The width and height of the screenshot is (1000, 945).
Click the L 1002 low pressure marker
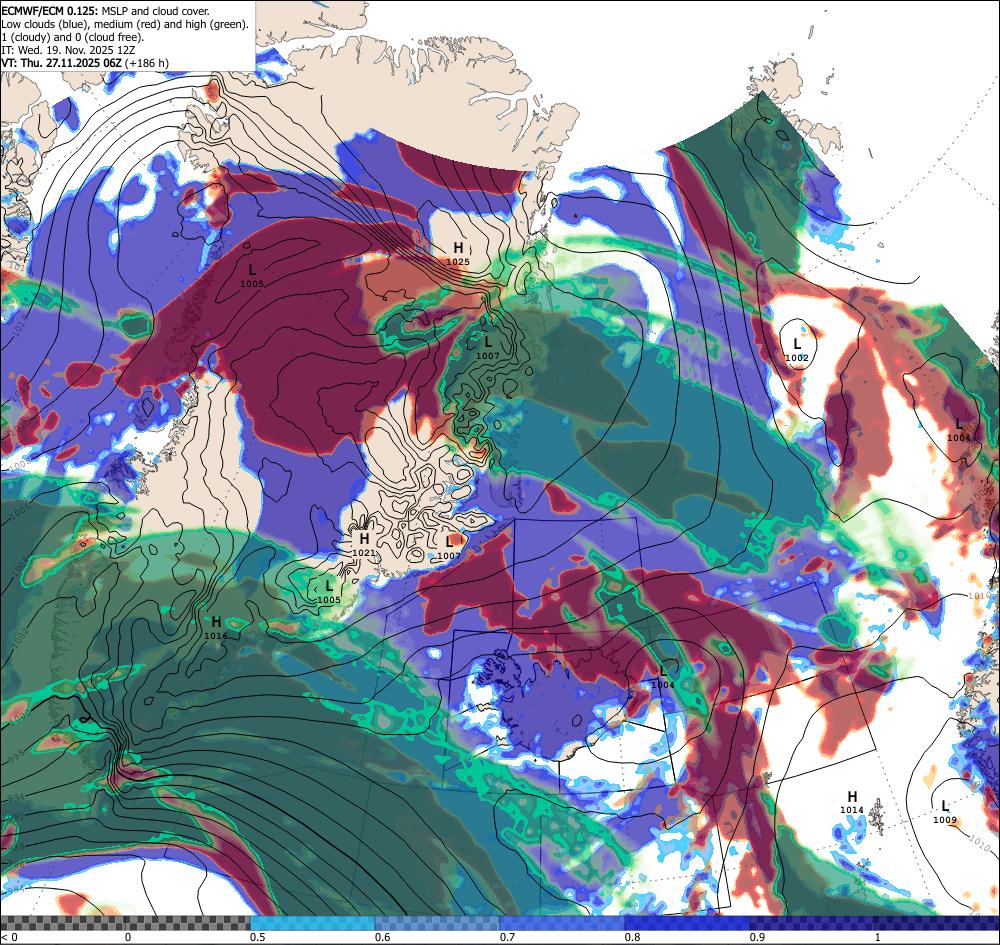tap(797, 350)
